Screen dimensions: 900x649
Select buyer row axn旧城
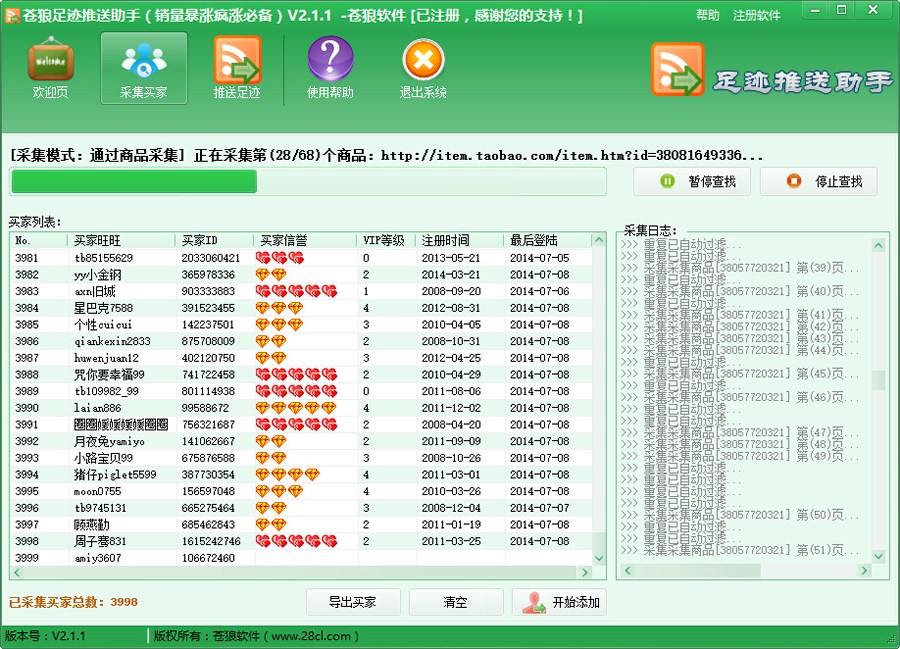(301, 292)
